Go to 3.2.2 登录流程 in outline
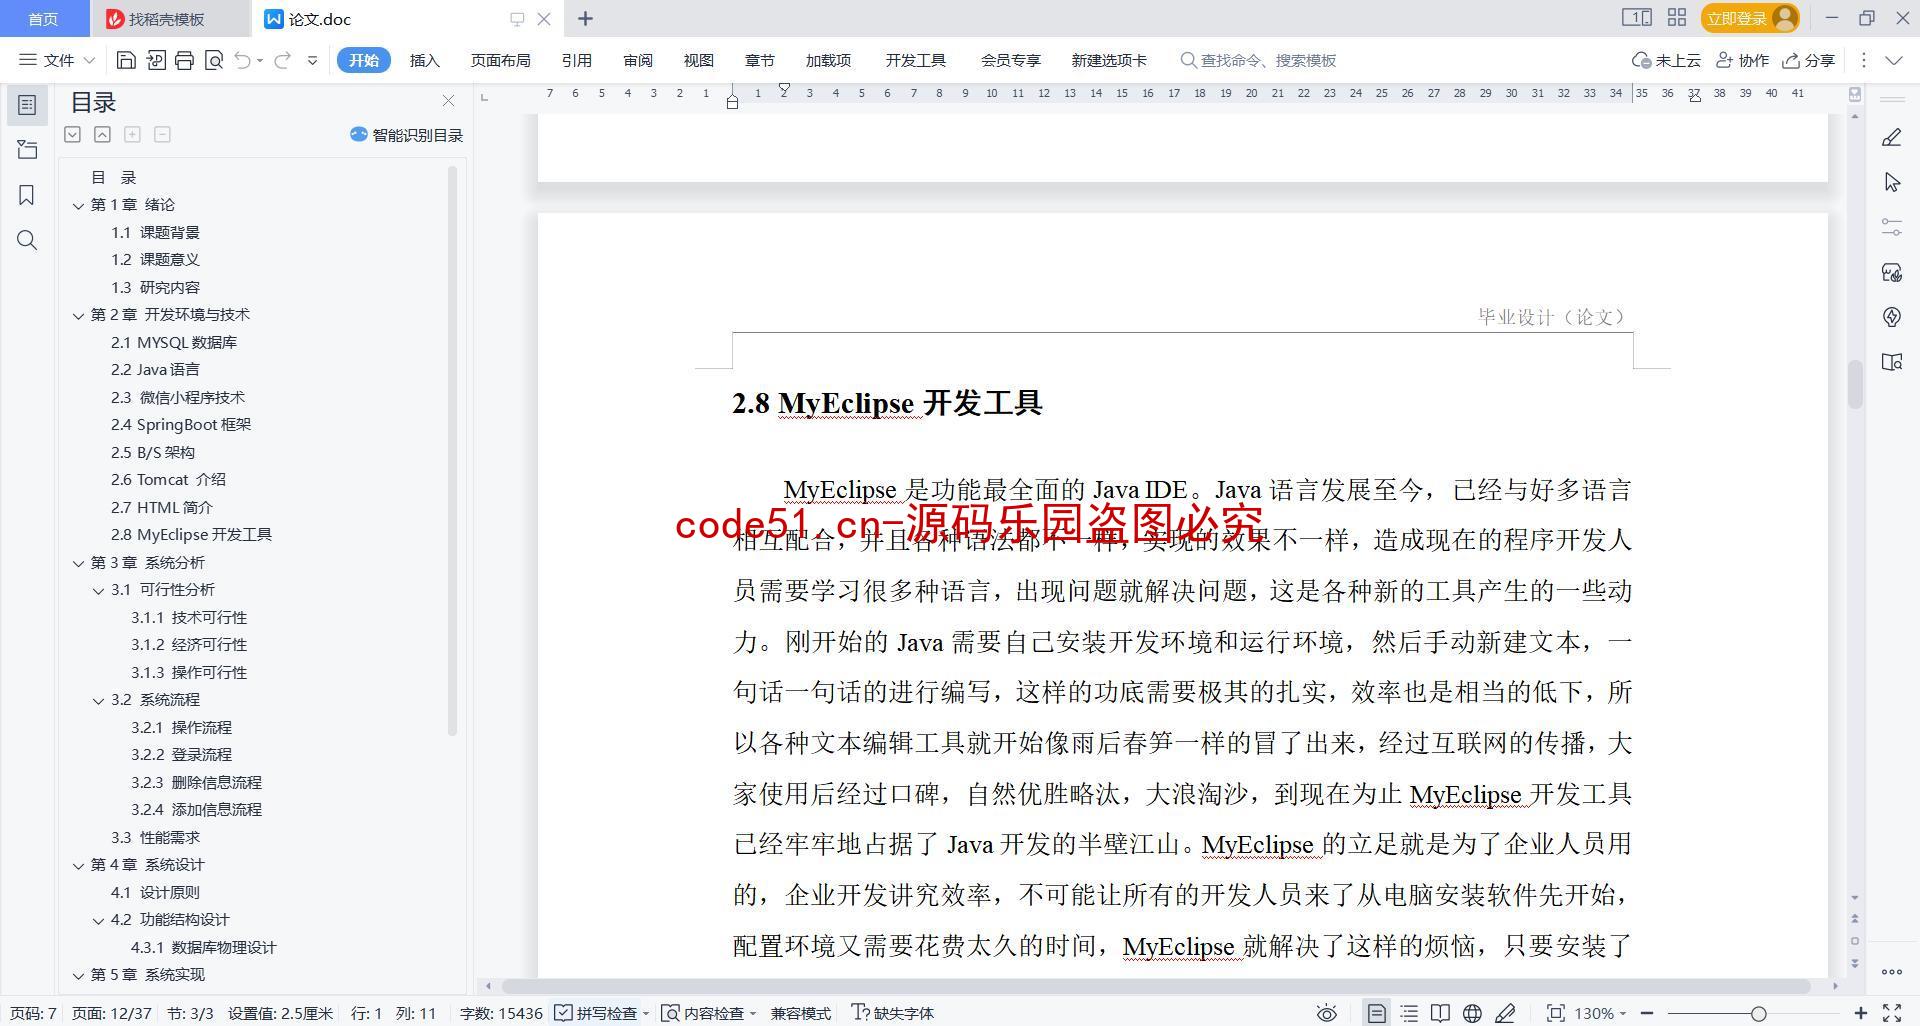Screen dimensions: 1920x1026 [181, 755]
